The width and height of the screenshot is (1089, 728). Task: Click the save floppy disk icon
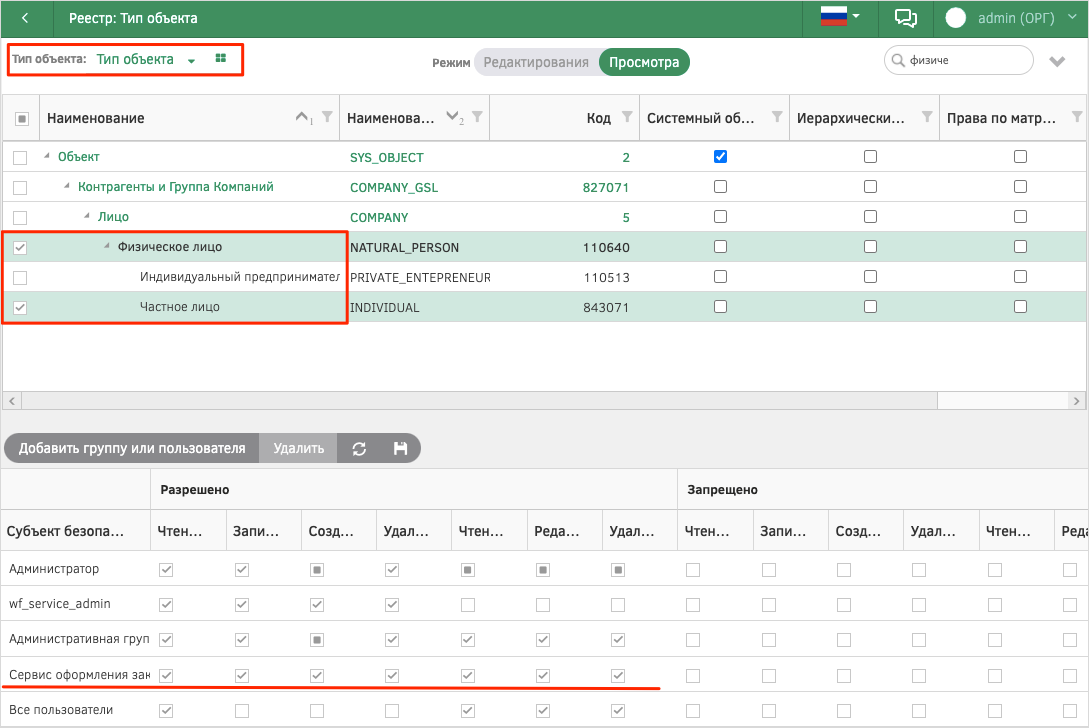[x=400, y=449]
